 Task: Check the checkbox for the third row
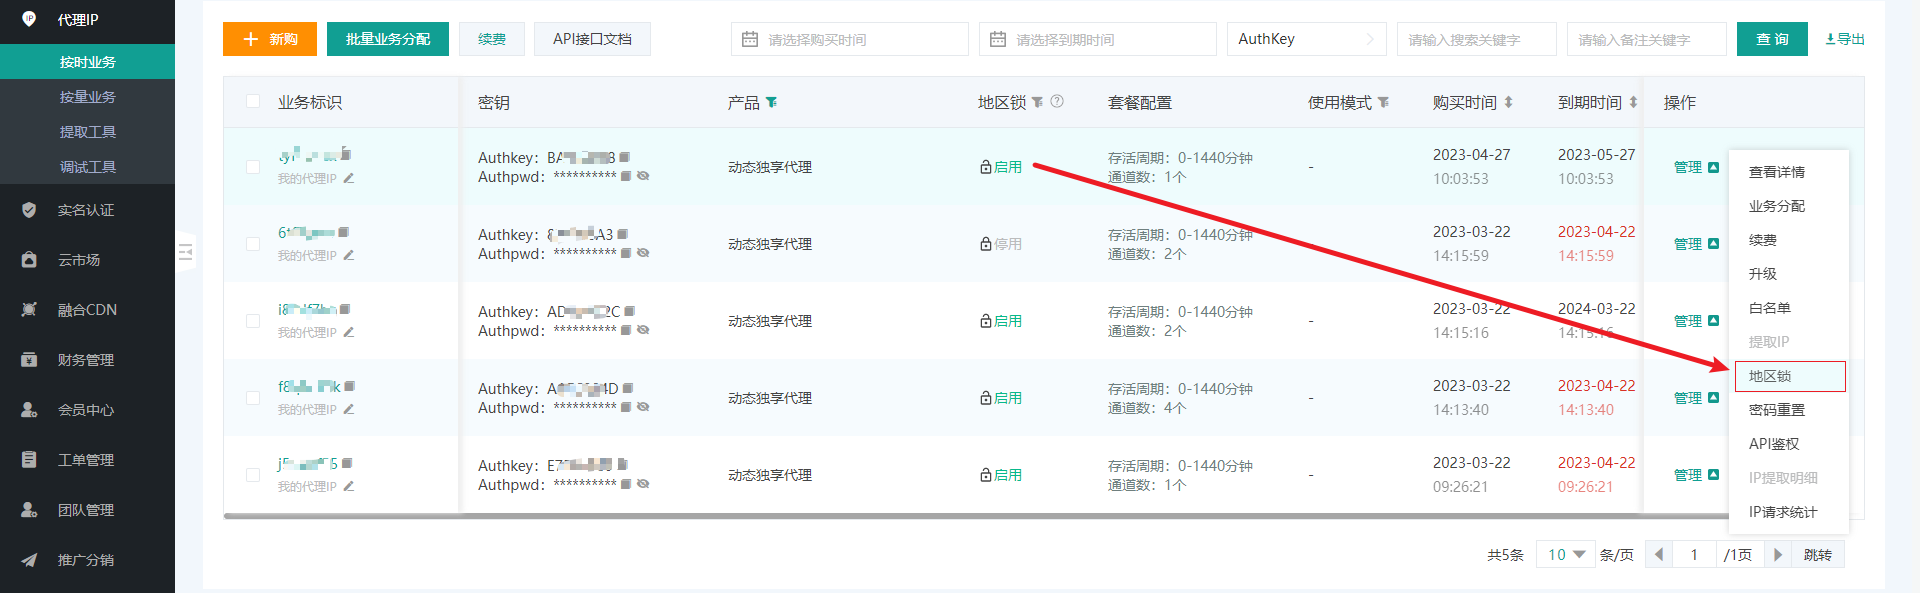pos(253,321)
